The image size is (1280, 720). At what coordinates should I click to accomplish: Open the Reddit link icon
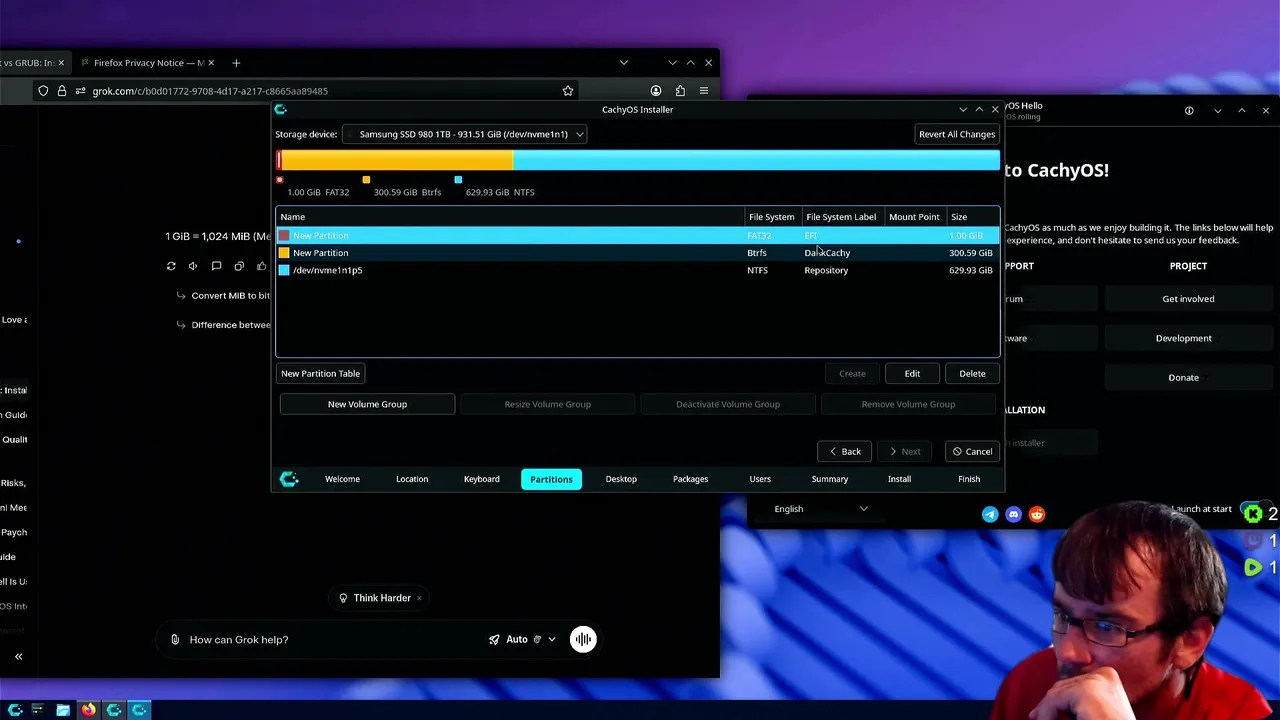pyautogui.click(x=1037, y=514)
